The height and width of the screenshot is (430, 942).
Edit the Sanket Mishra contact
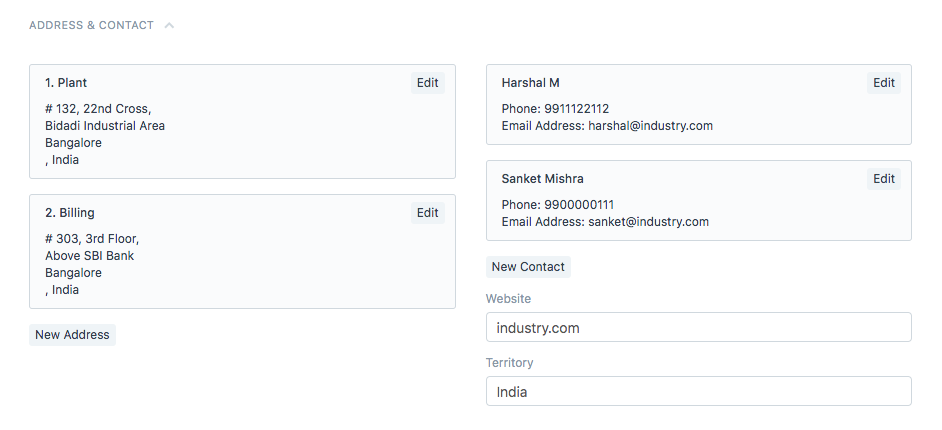884,179
